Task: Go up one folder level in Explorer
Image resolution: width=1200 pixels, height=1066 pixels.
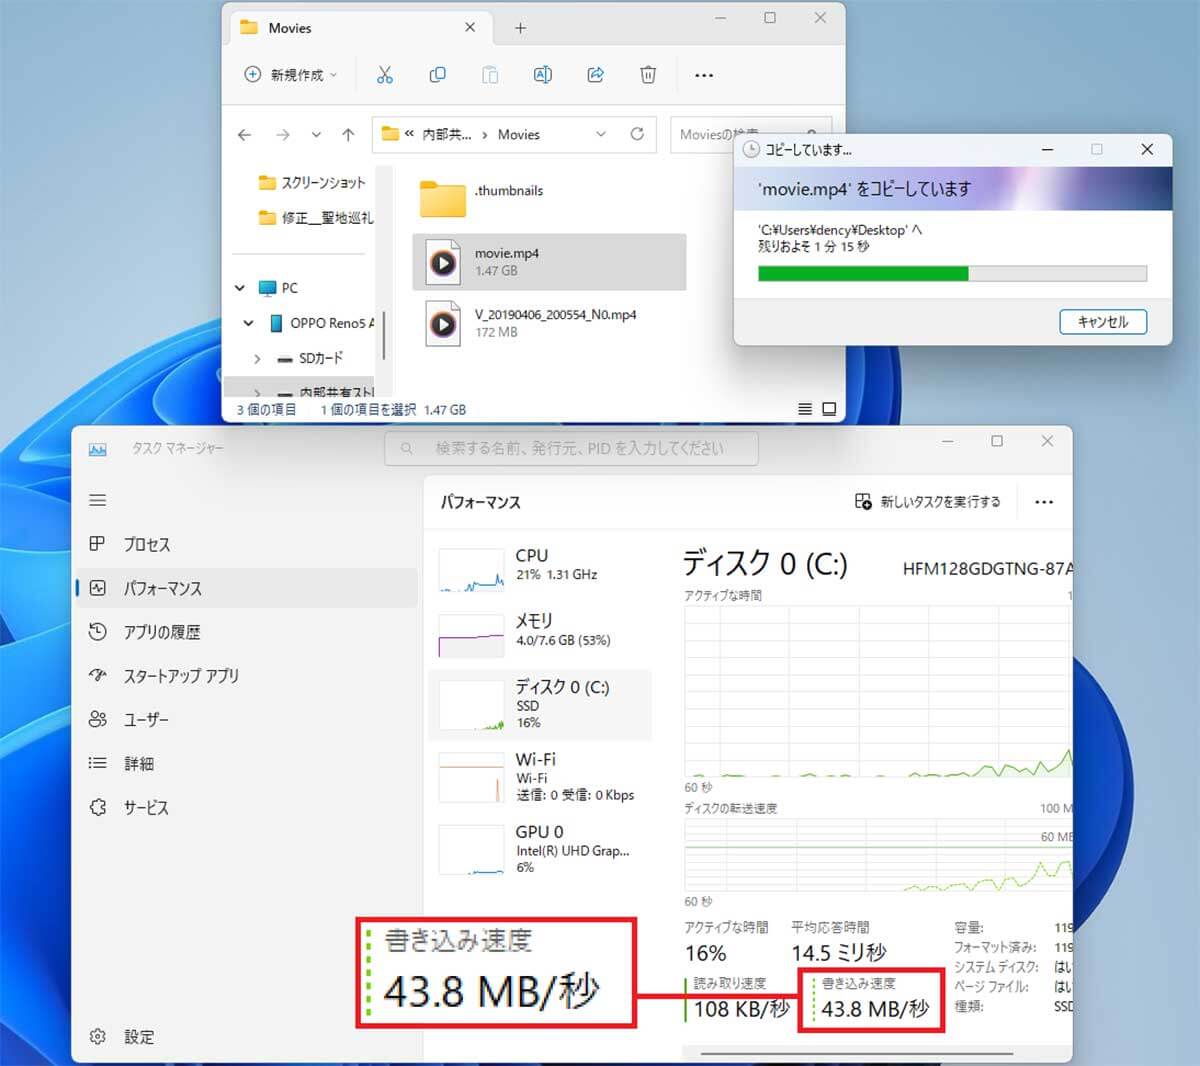Action: 348,135
